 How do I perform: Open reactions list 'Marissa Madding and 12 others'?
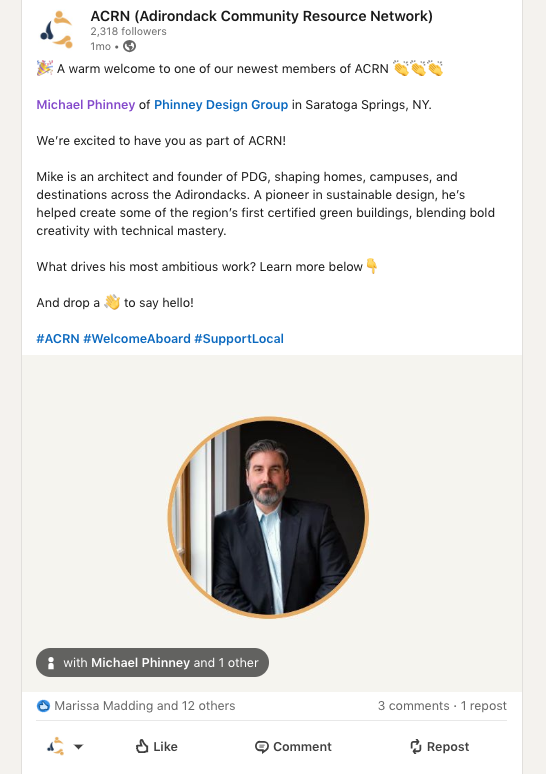[x=145, y=706]
